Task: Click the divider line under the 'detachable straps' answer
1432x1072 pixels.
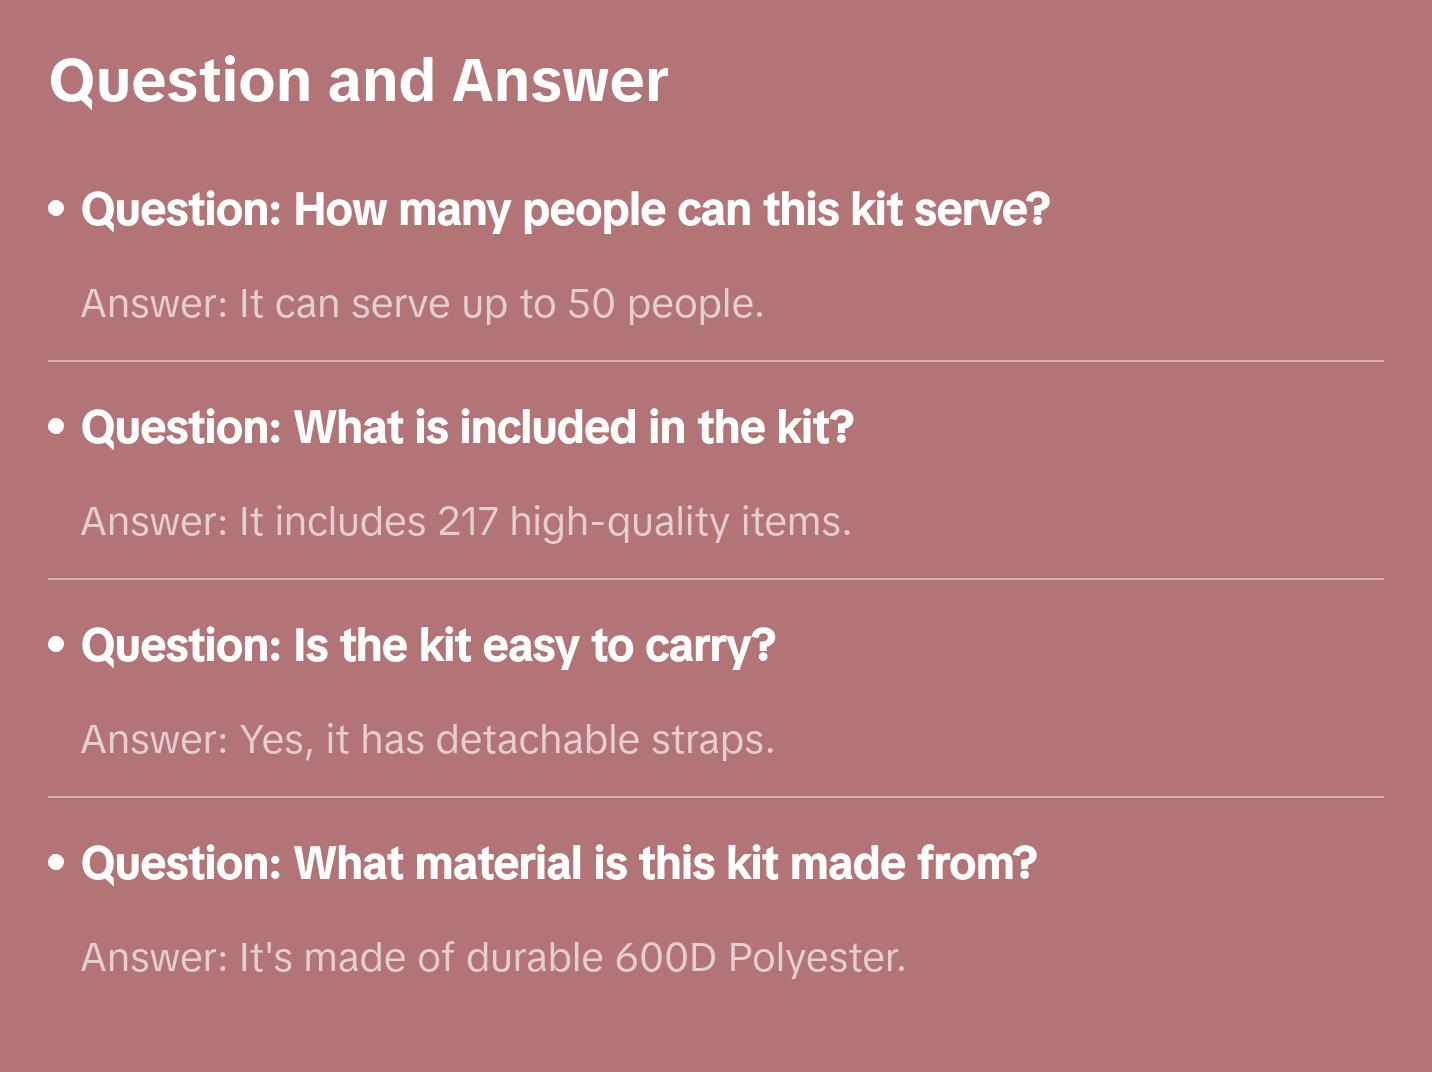Action: coord(716,797)
